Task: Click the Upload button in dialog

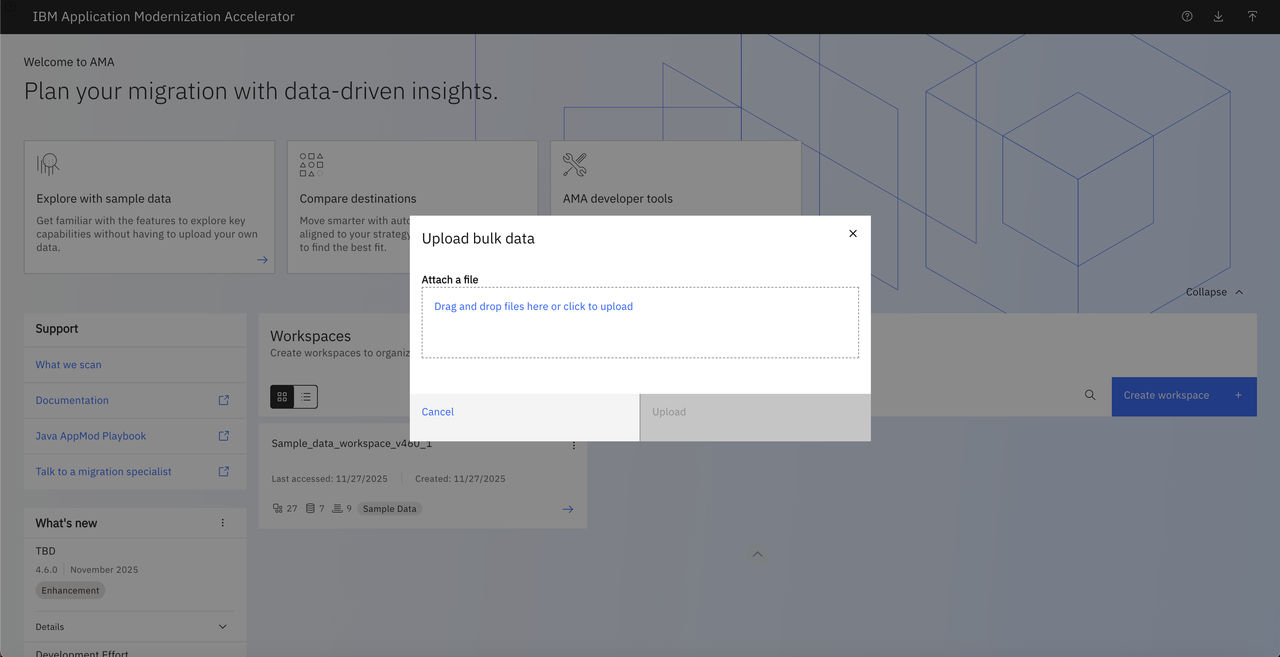Action: coord(755,417)
